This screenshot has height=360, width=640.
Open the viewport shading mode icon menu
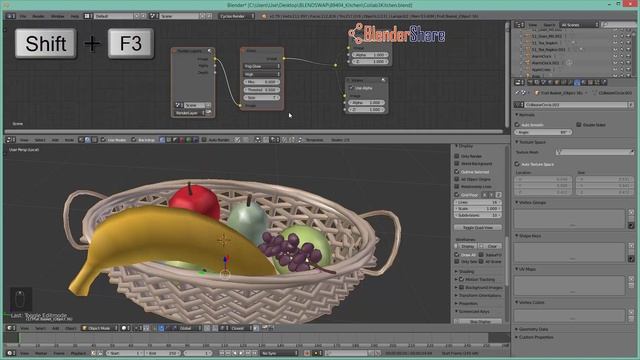[124, 328]
